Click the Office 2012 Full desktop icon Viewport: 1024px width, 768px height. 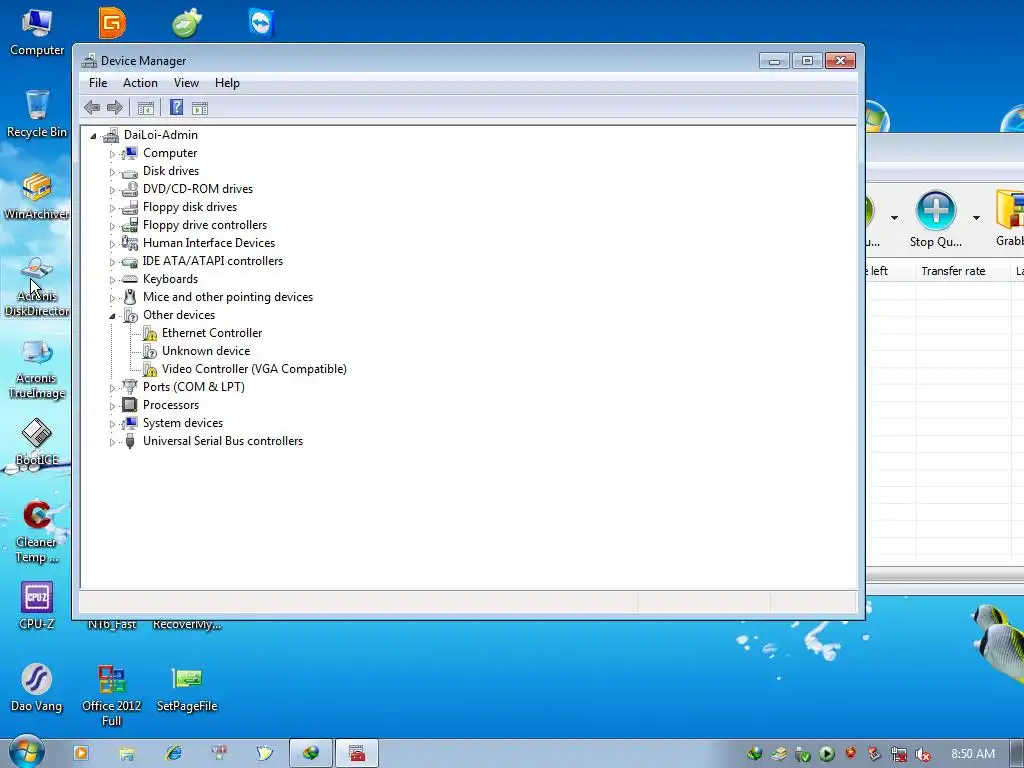[112, 695]
